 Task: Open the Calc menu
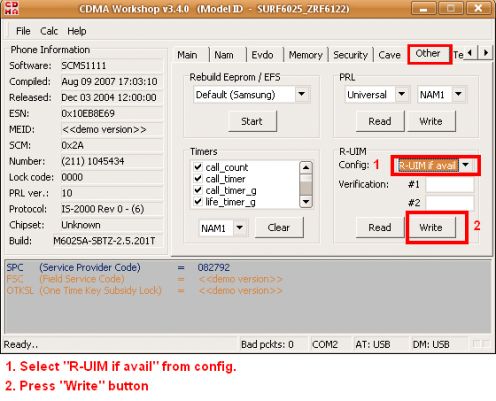click(x=49, y=31)
